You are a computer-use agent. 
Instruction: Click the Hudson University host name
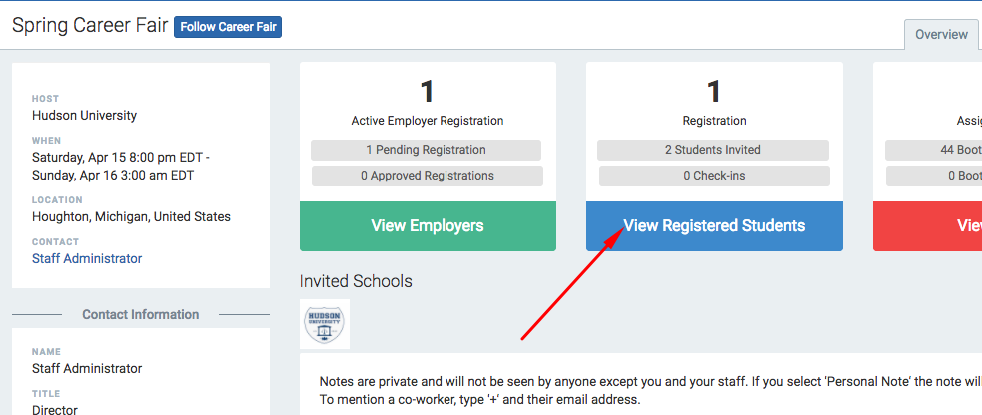click(x=85, y=115)
